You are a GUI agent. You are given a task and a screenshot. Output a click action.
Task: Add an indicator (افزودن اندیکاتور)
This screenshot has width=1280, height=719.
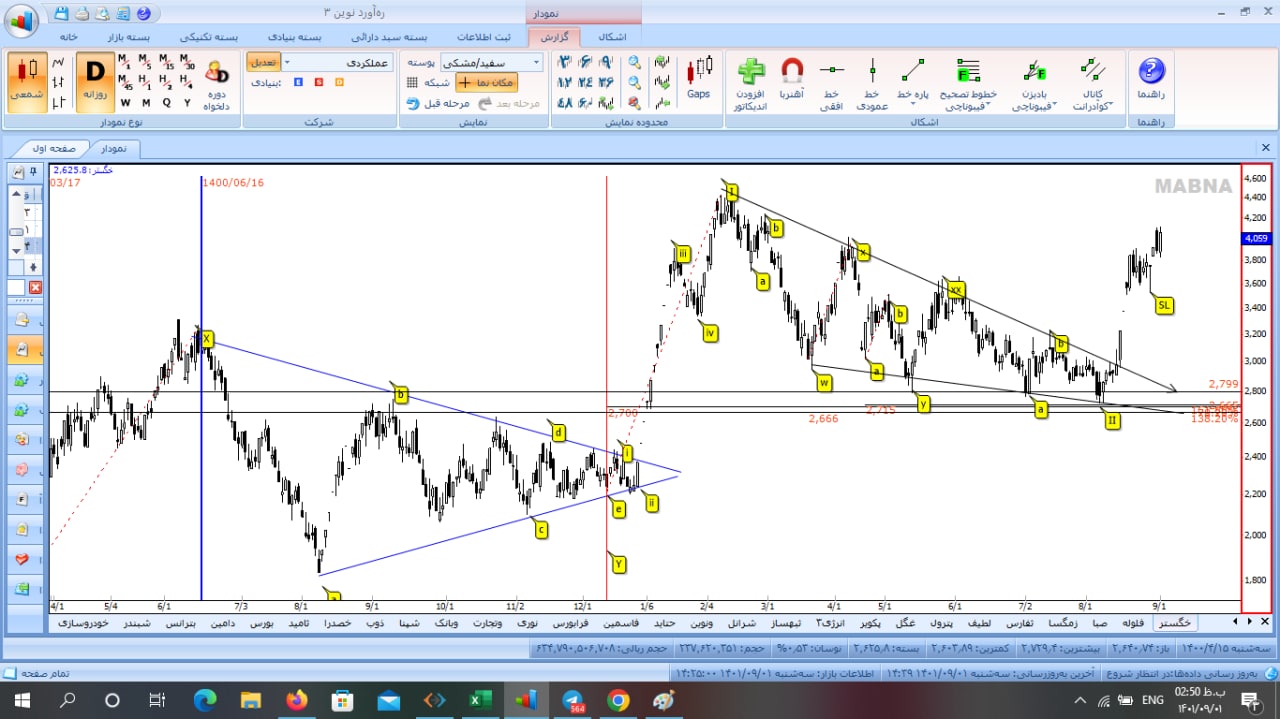coord(751,85)
